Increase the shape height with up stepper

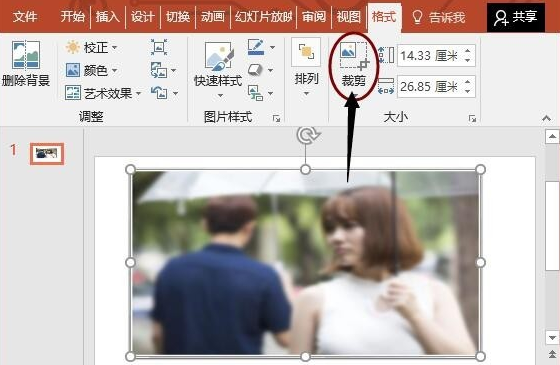(x=468, y=50)
